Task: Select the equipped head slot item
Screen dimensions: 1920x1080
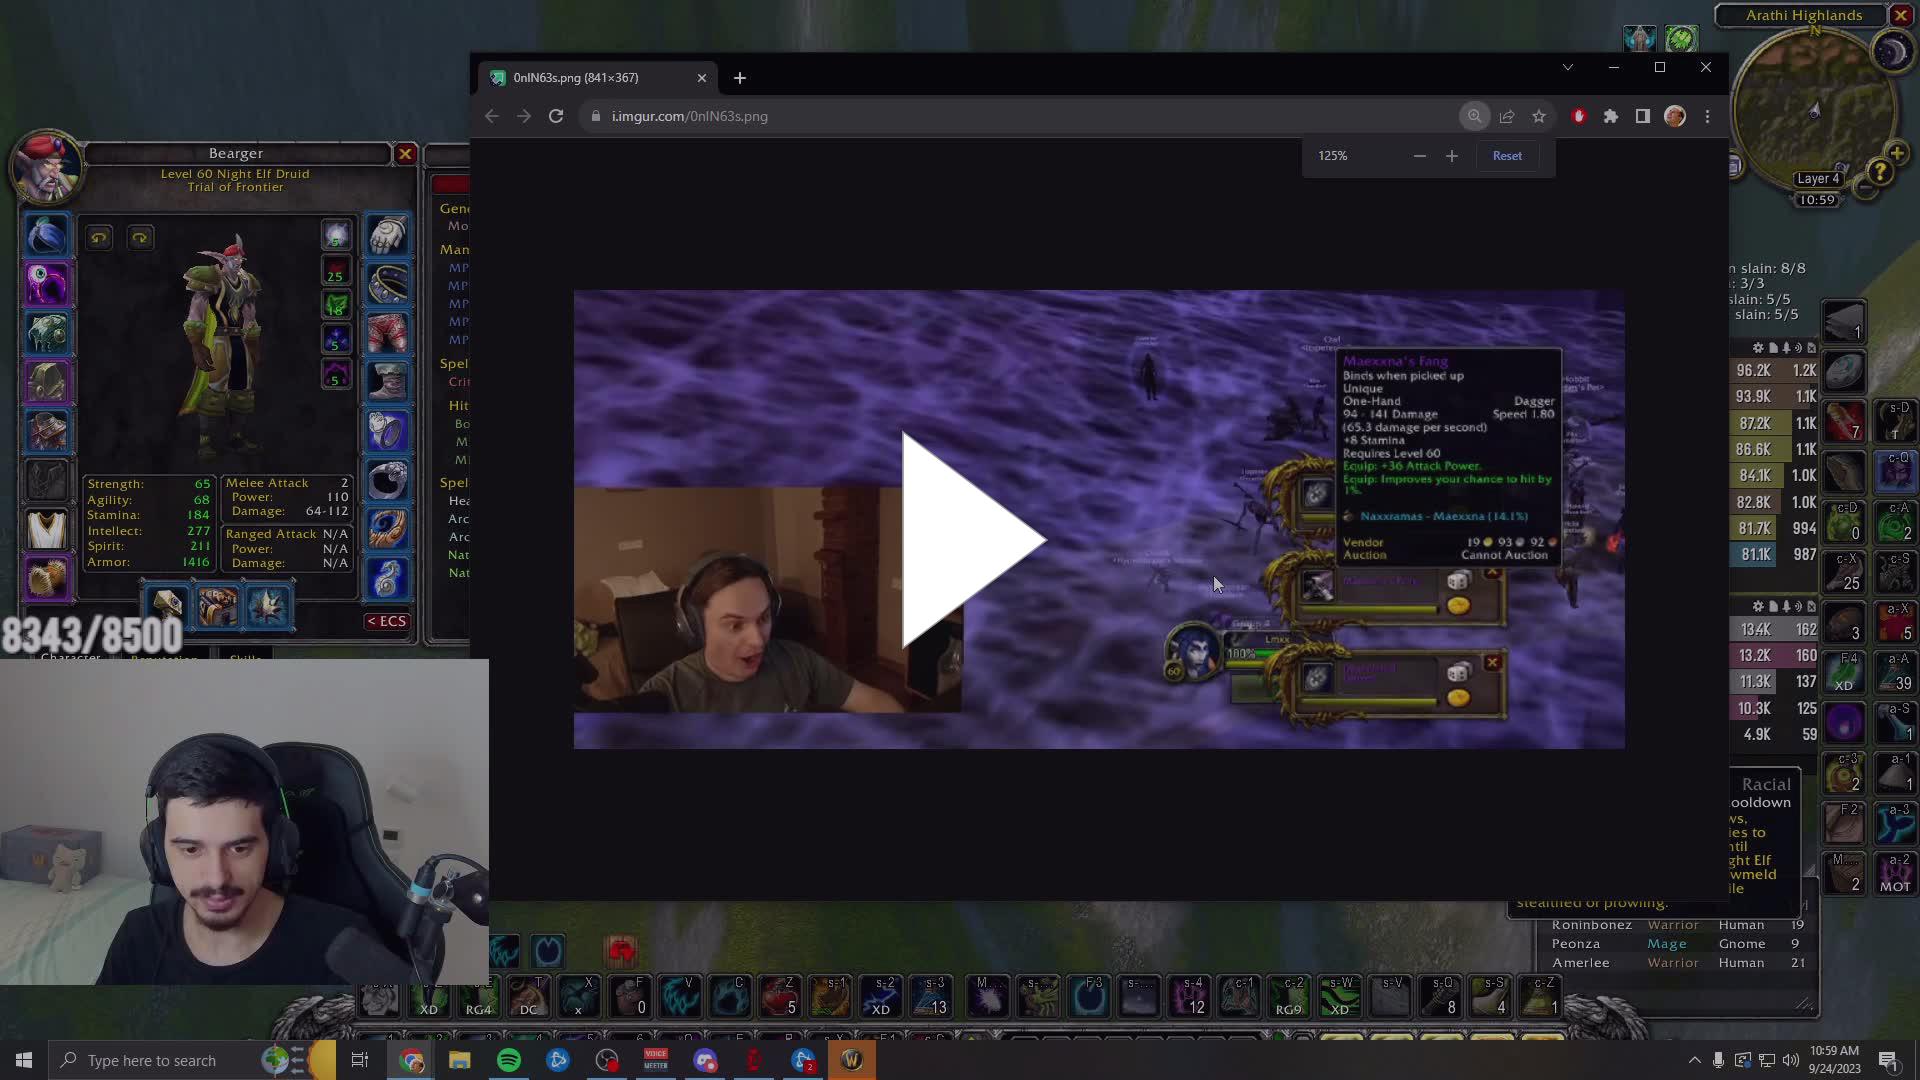Action: tap(47, 234)
